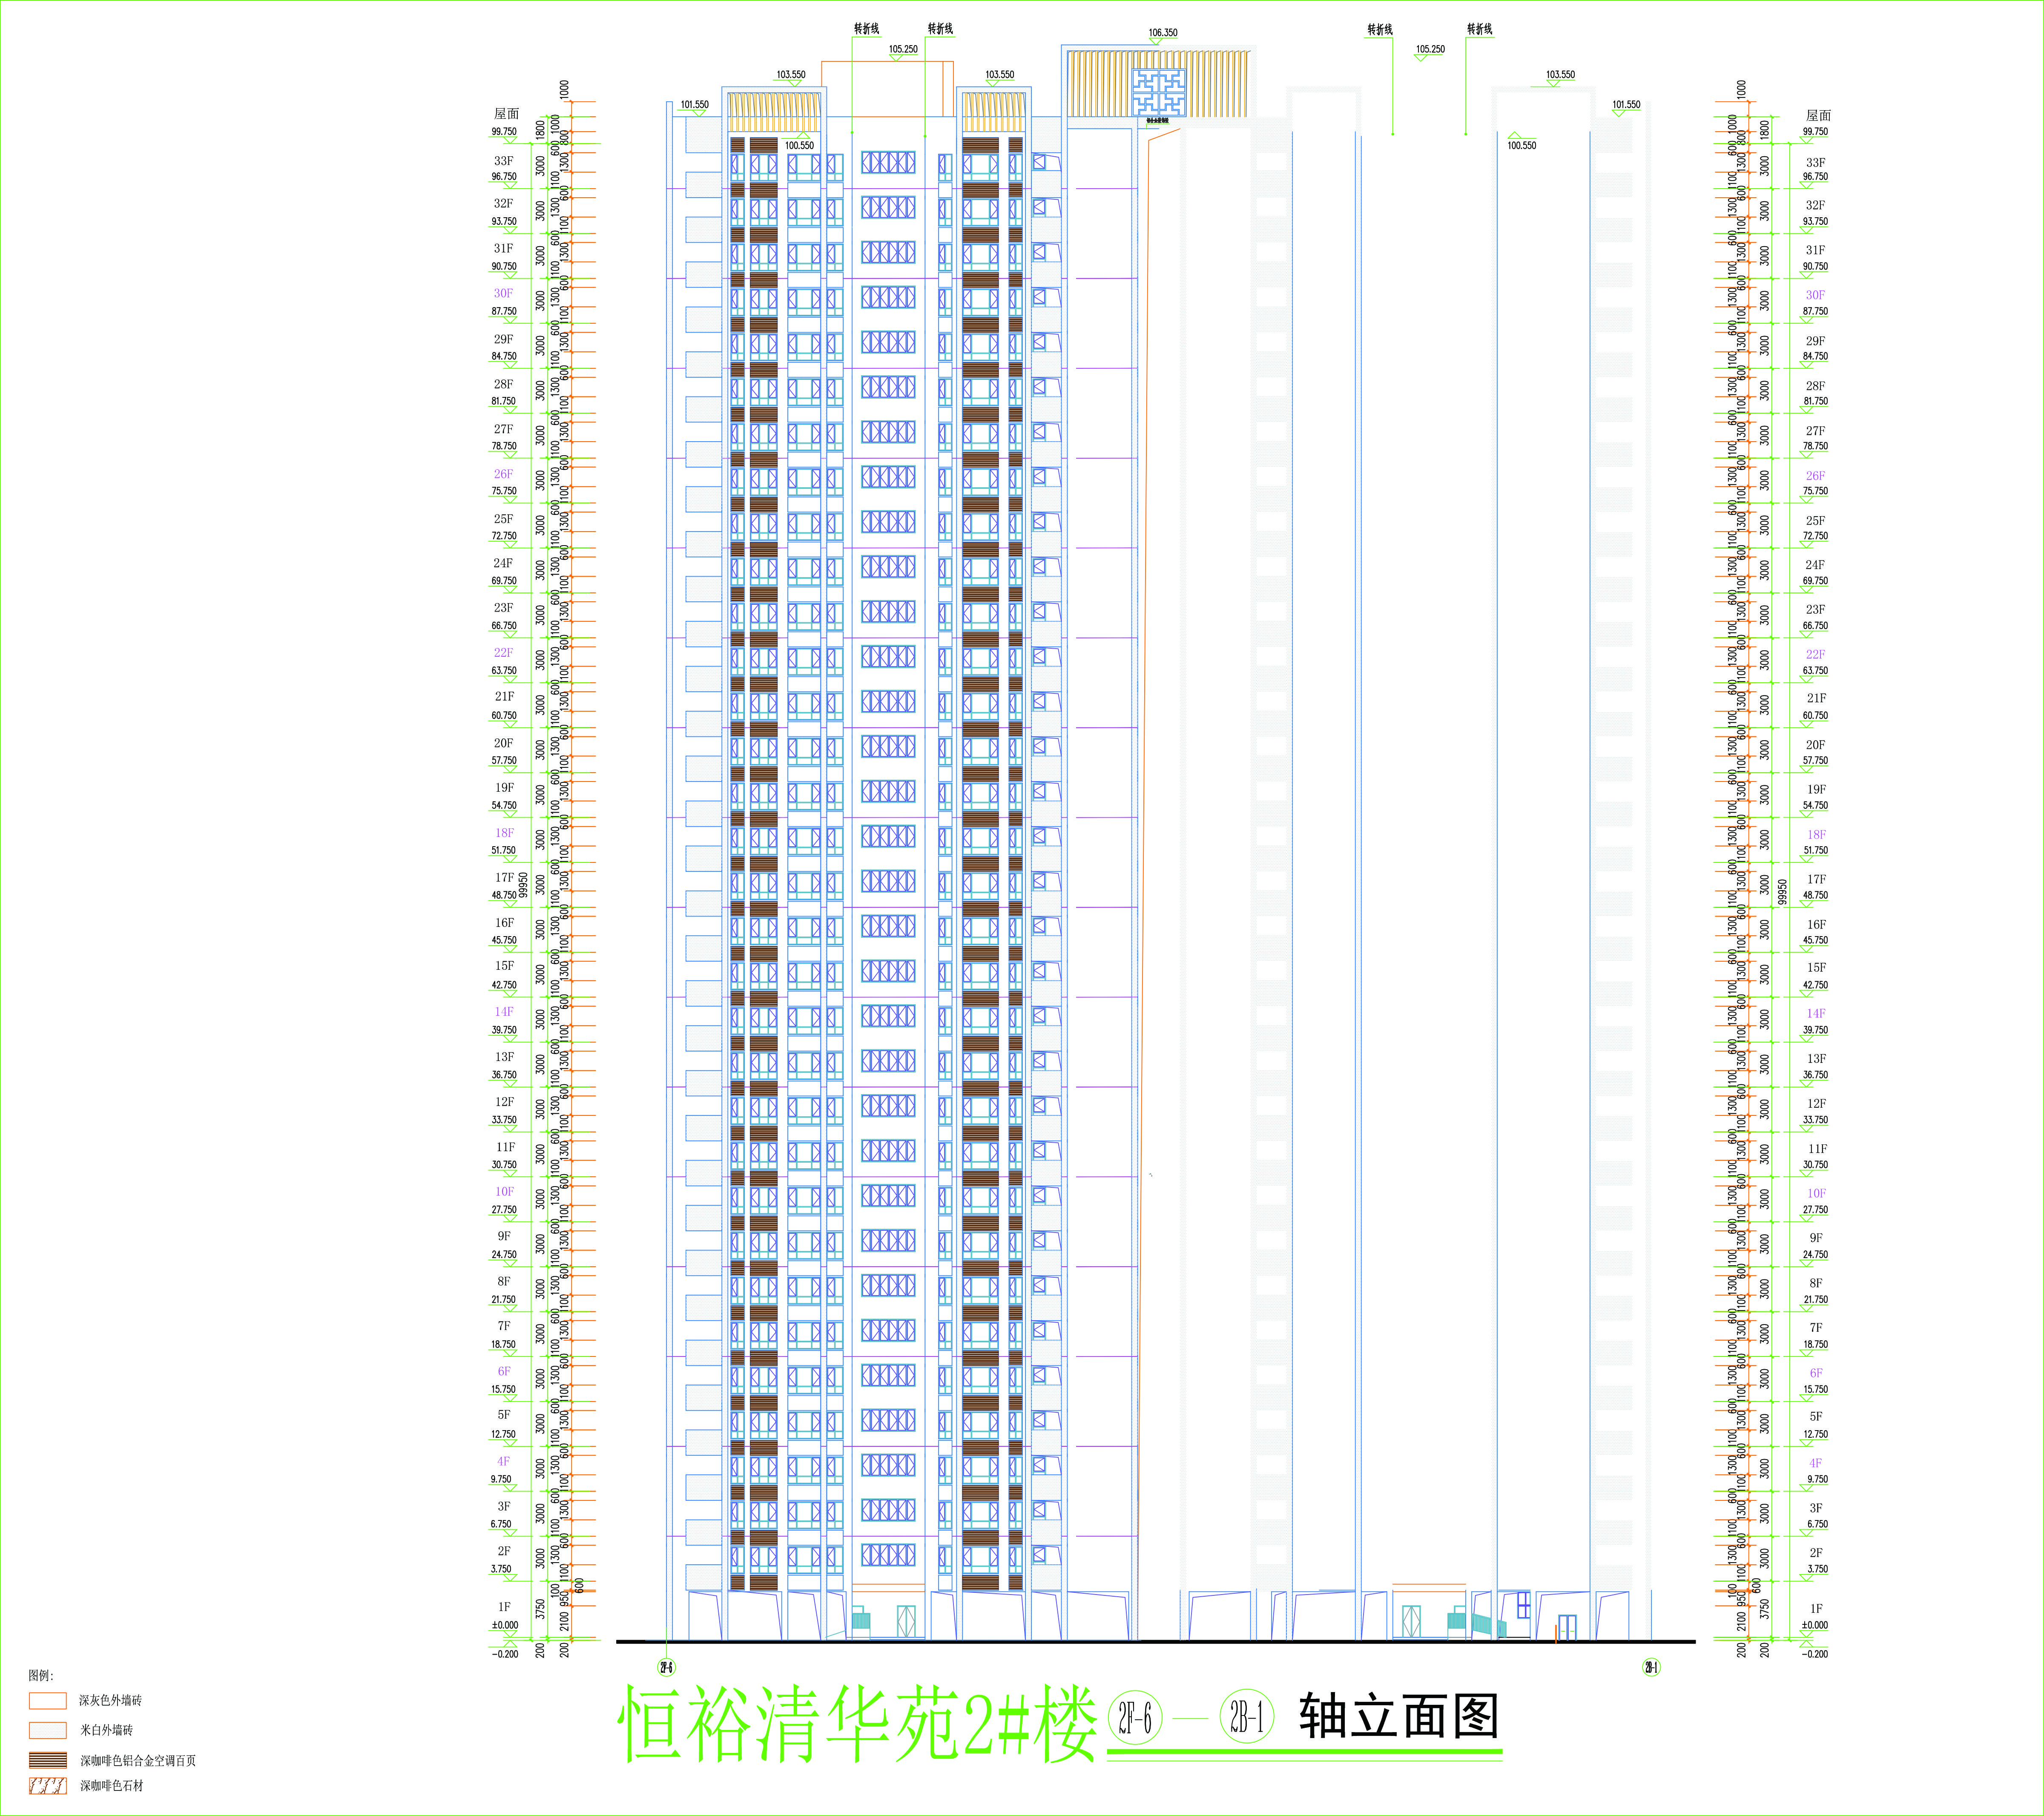Click the 106.350 roof elevation label
The image size is (2044, 1816).
pyautogui.click(x=1163, y=33)
